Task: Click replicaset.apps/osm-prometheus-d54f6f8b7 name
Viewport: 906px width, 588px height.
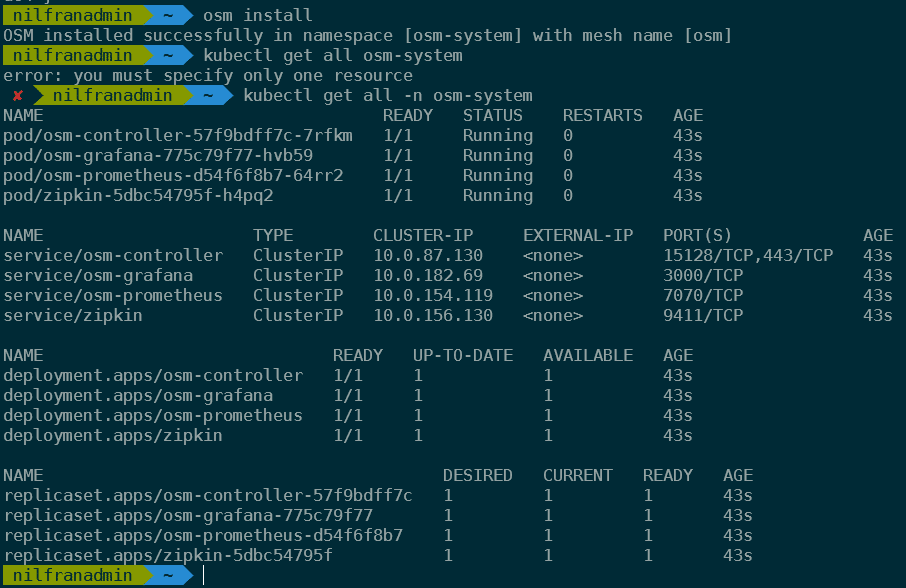Action: pos(203,535)
